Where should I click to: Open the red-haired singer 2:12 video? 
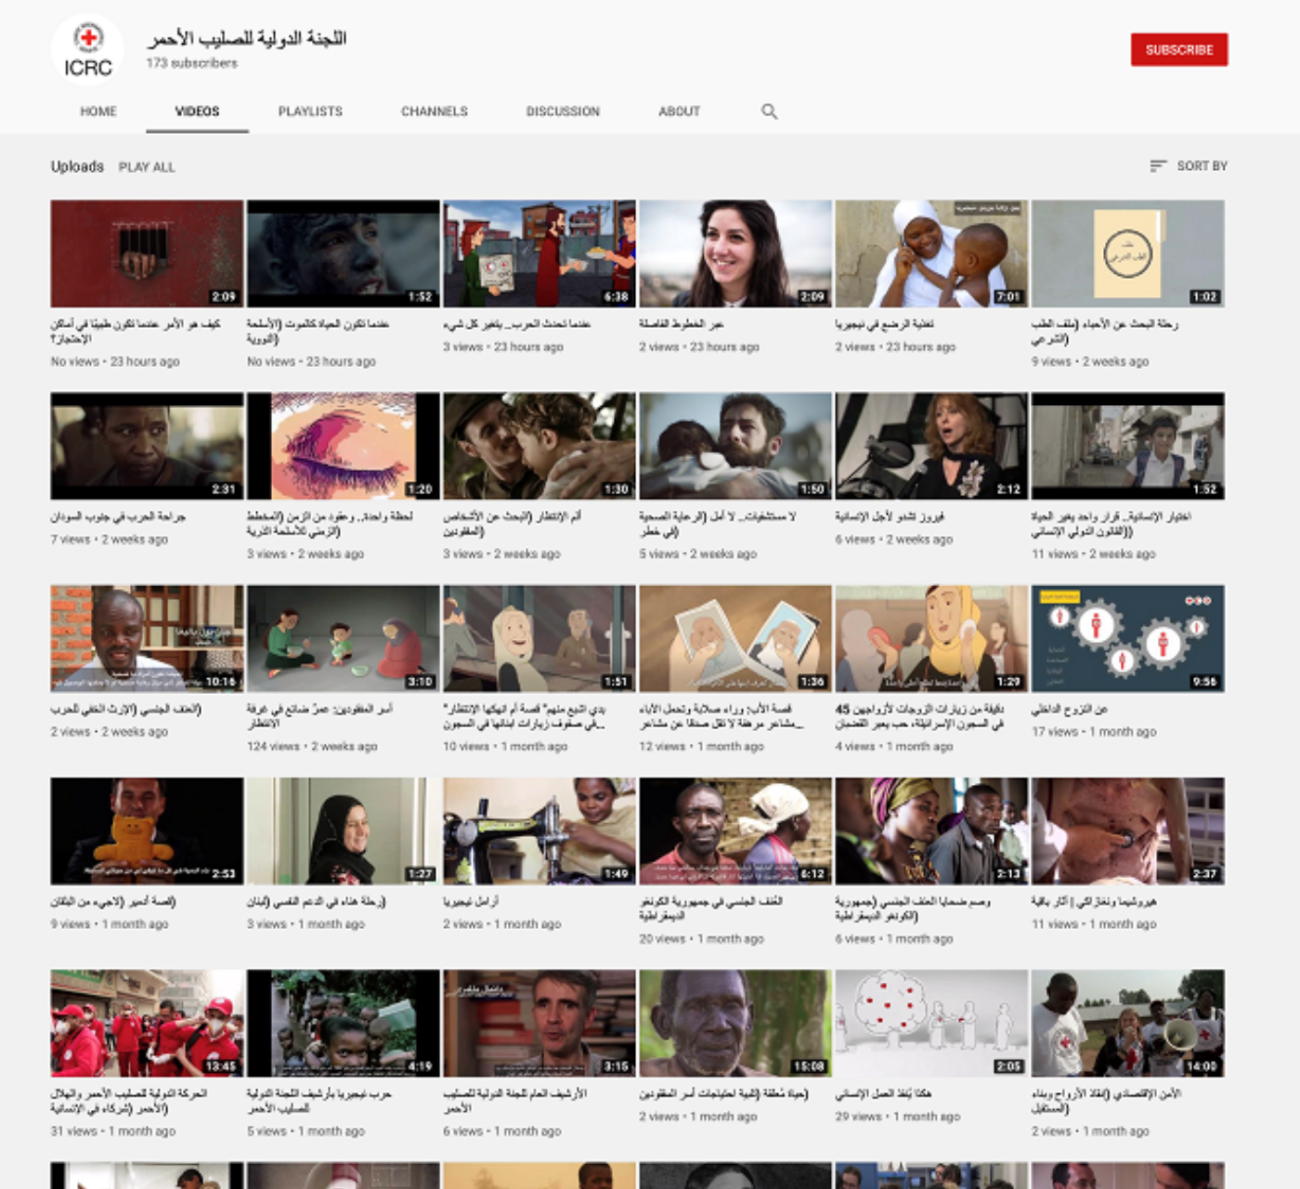(x=931, y=446)
